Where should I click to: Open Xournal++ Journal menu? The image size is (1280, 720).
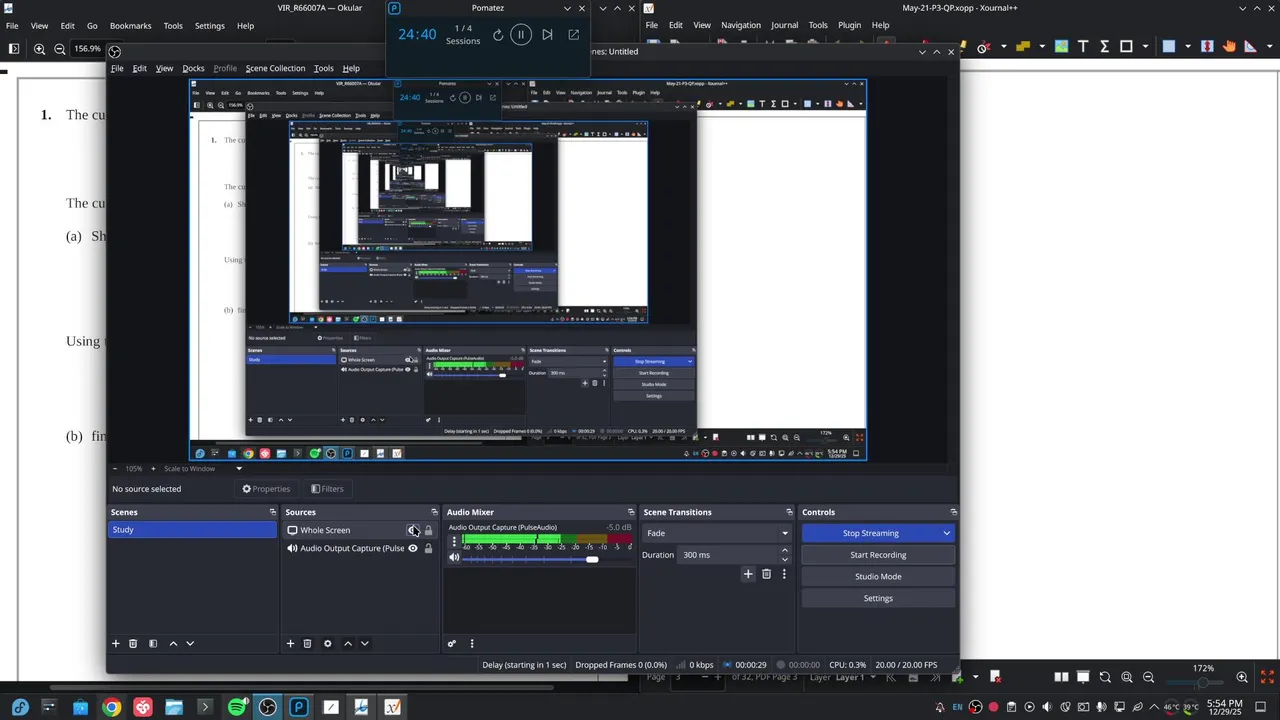point(784,25)
